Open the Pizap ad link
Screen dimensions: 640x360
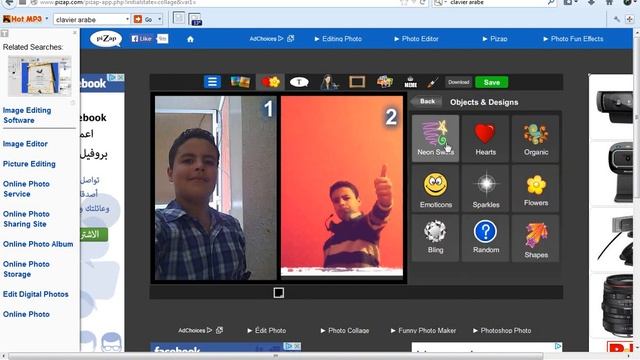495,39
